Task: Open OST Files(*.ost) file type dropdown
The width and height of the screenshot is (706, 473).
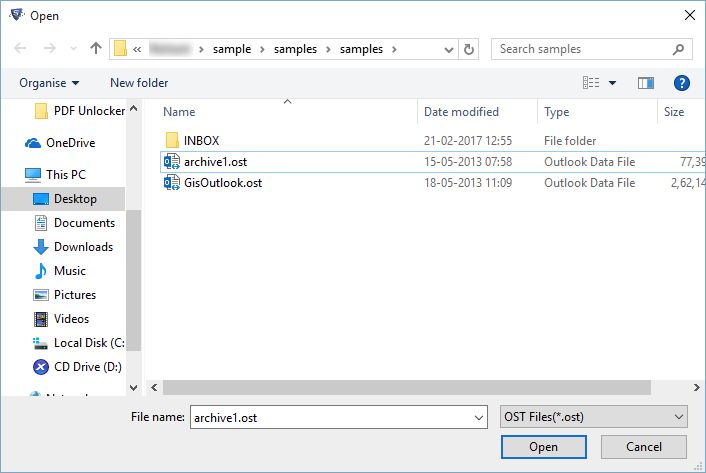Action: [593, 417]
